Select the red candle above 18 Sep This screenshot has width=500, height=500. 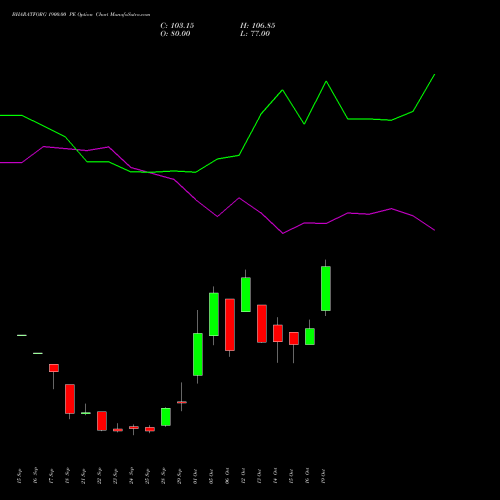pos(70,399)
